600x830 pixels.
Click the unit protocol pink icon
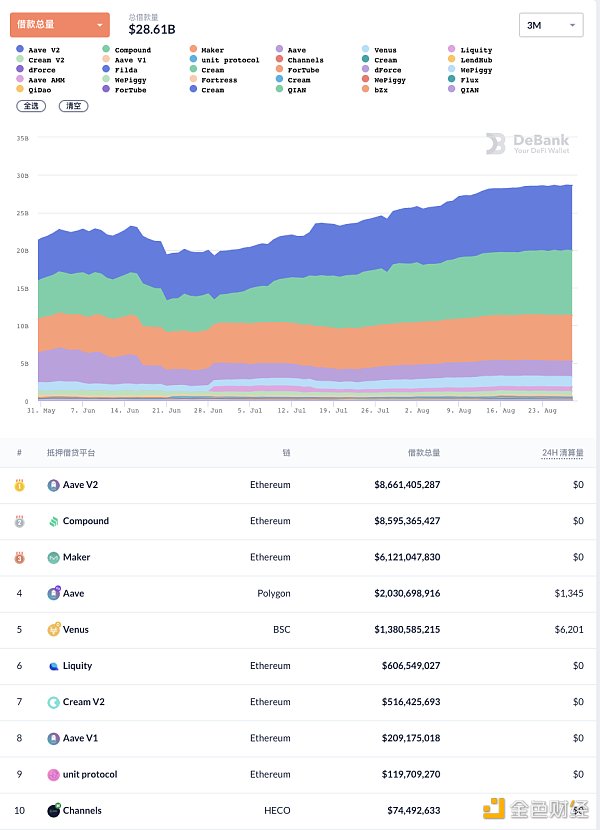pyautogui.click(x=54, y=774)
